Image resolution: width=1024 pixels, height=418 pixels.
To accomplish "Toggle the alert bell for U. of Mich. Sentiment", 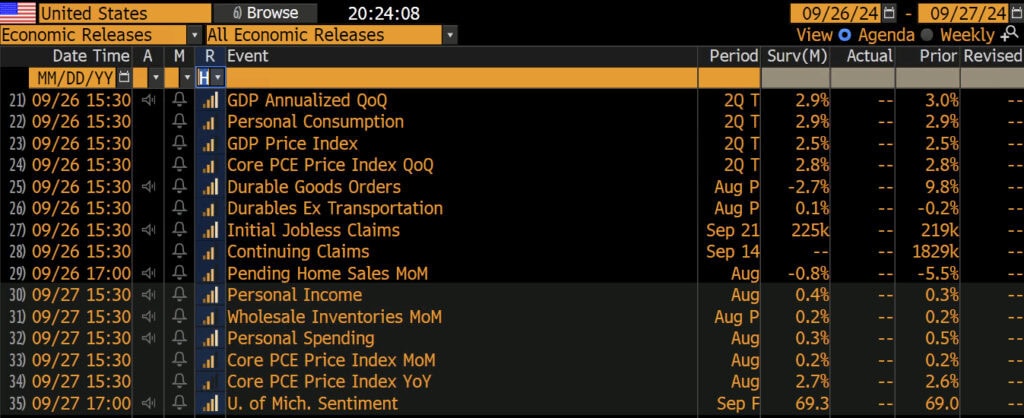I will coord(180,404).
